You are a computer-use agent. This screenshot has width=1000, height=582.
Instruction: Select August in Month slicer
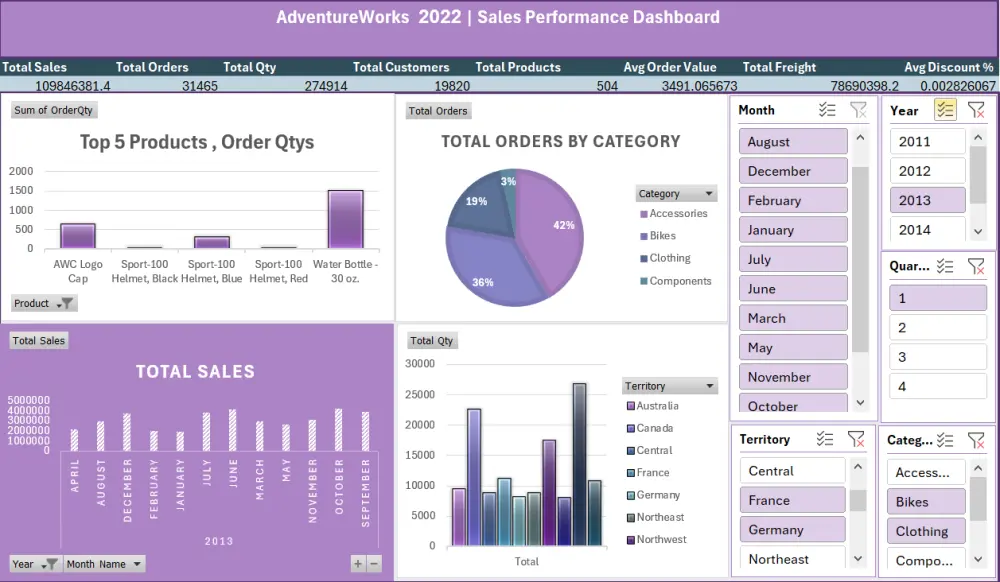pos(793,142)
